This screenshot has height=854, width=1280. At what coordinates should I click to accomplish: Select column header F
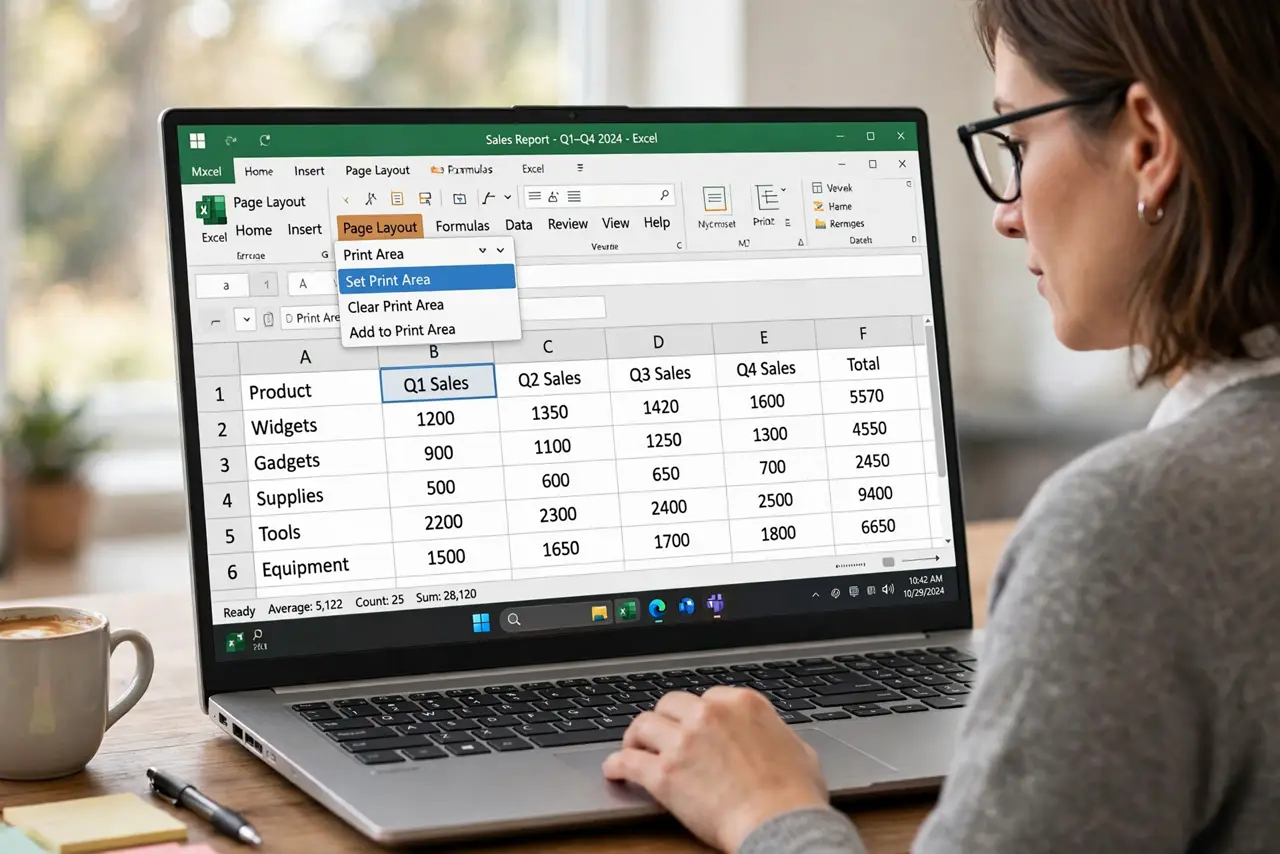pyautogui.click(x=863, y=333)
